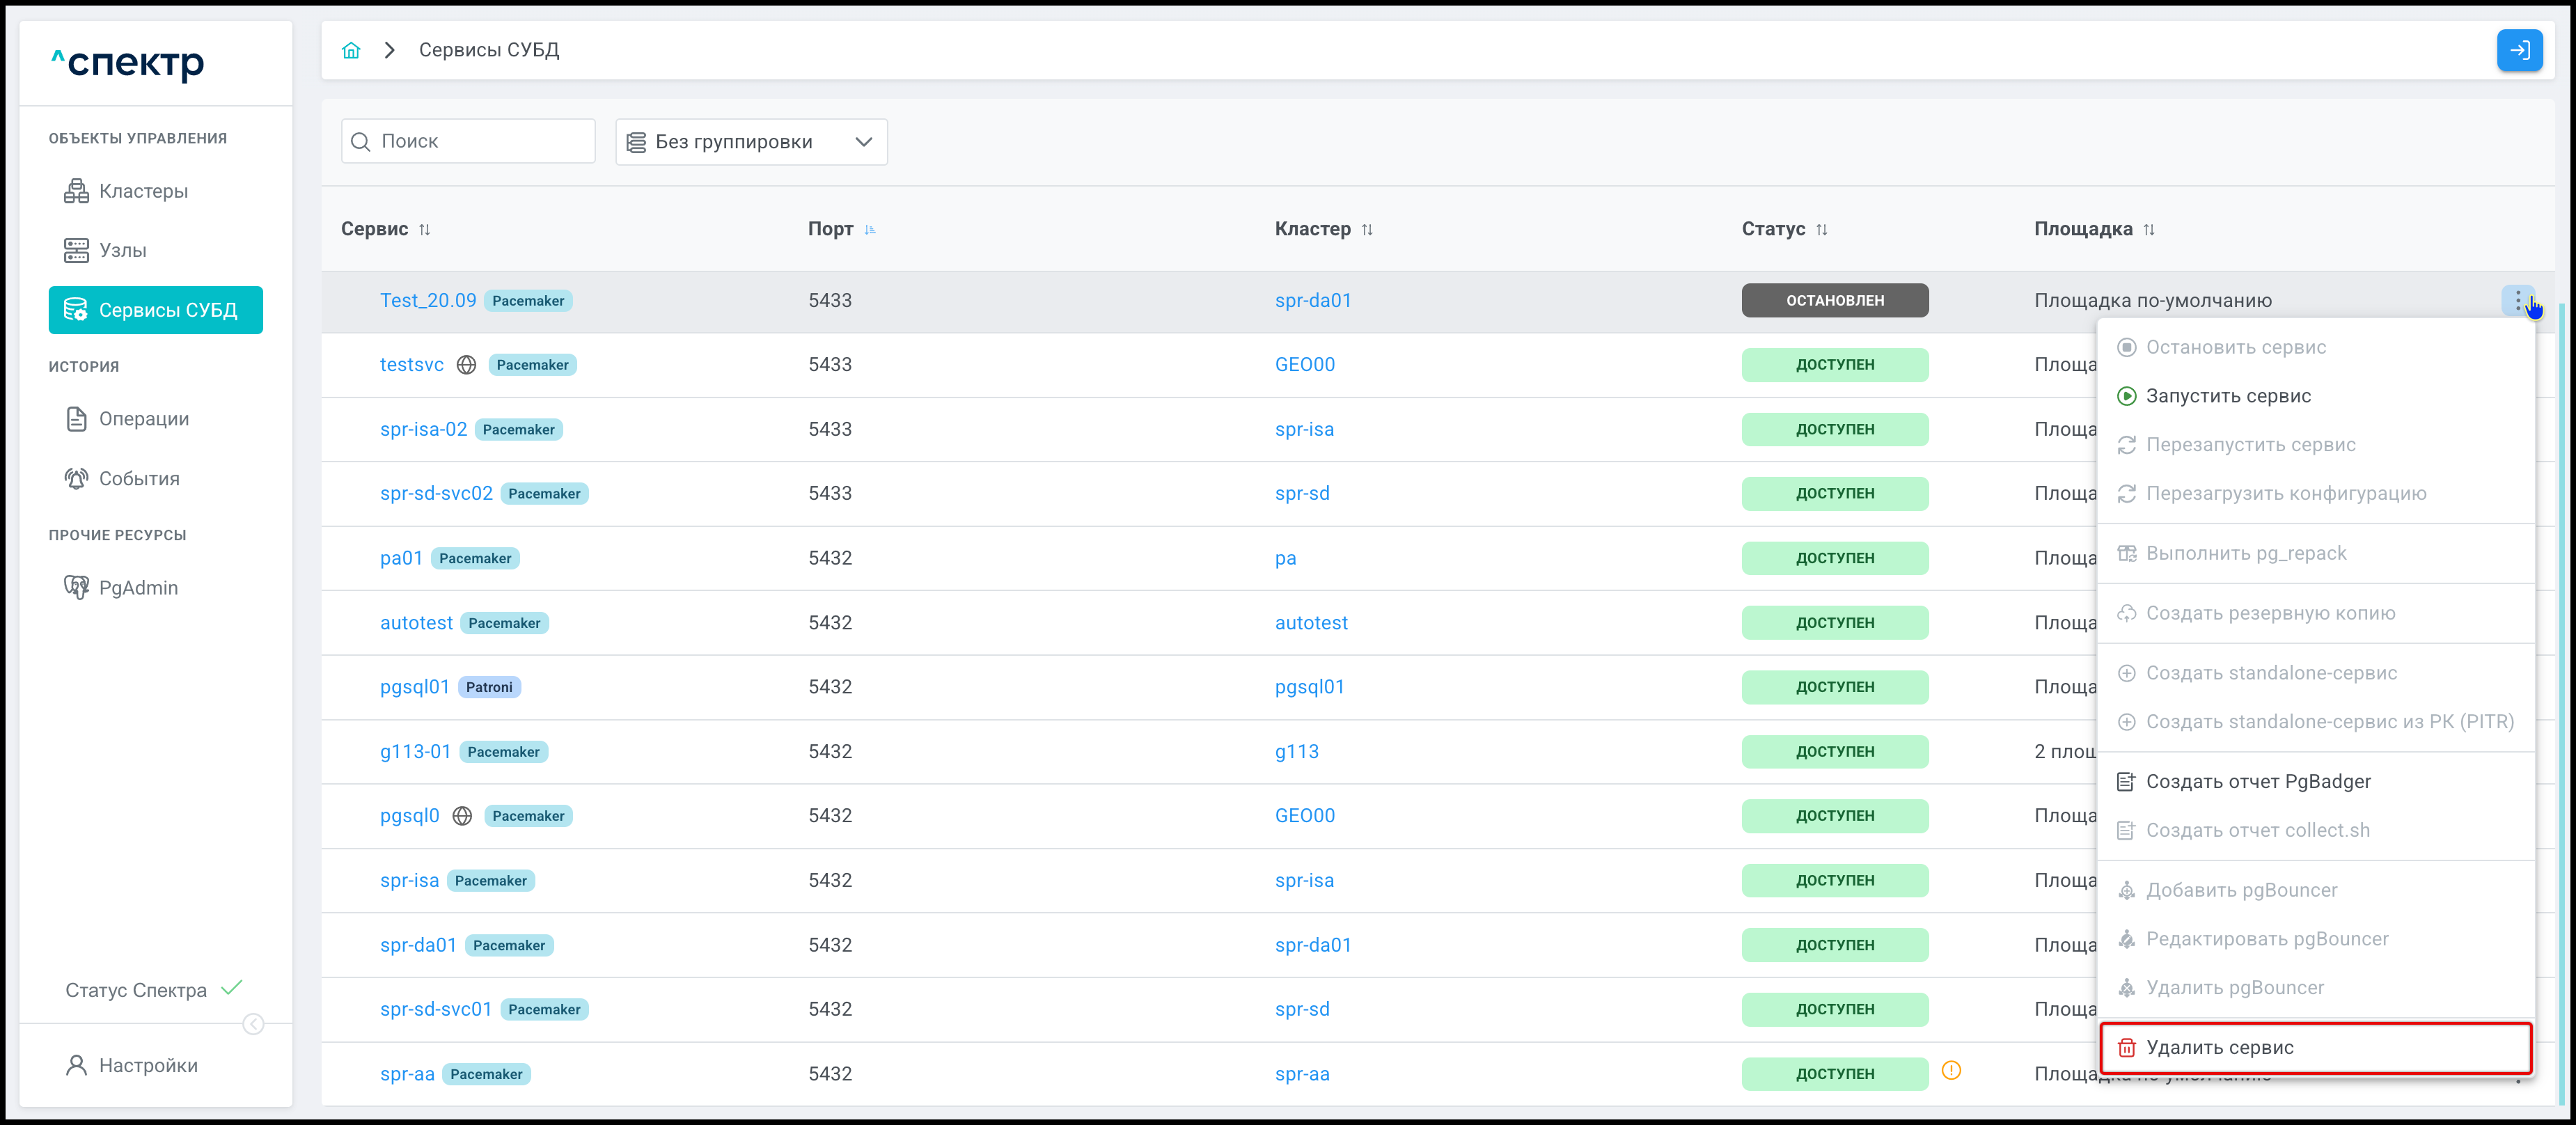Click the home icon in breadcrumb
This screenshot has height=1125, width=2576.
351,50
